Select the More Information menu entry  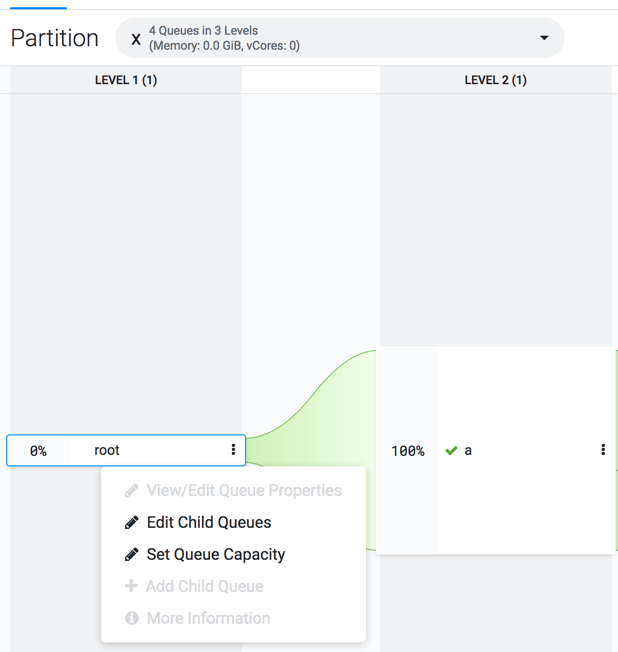click(208, 618)
